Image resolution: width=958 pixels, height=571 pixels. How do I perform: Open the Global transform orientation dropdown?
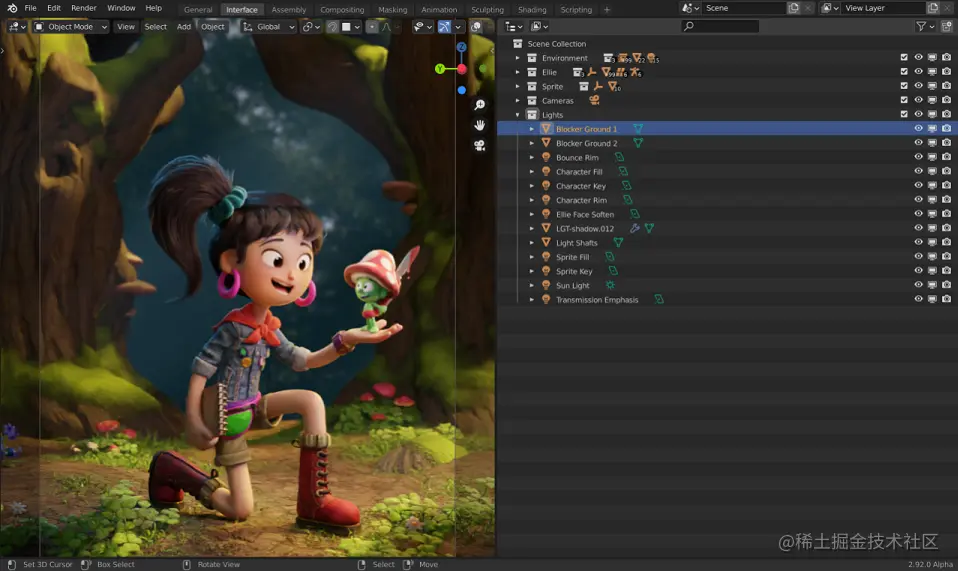tap(268, 27)
